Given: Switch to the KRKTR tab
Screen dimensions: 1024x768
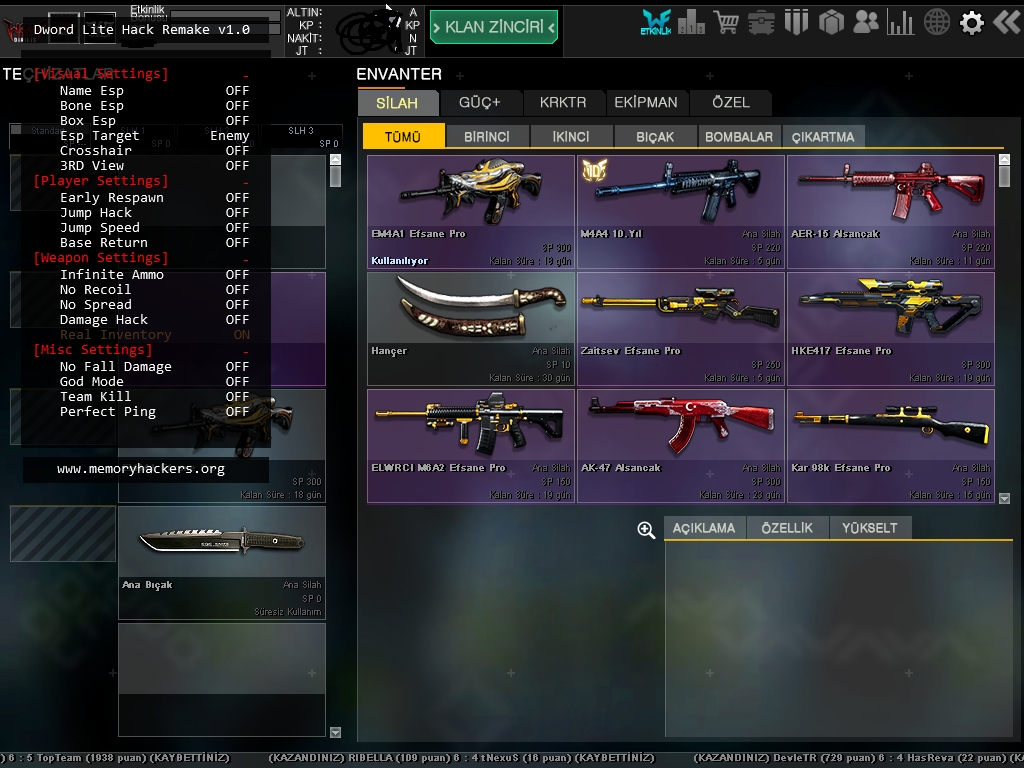Looking at the screenshot, I should coord(563,103).
